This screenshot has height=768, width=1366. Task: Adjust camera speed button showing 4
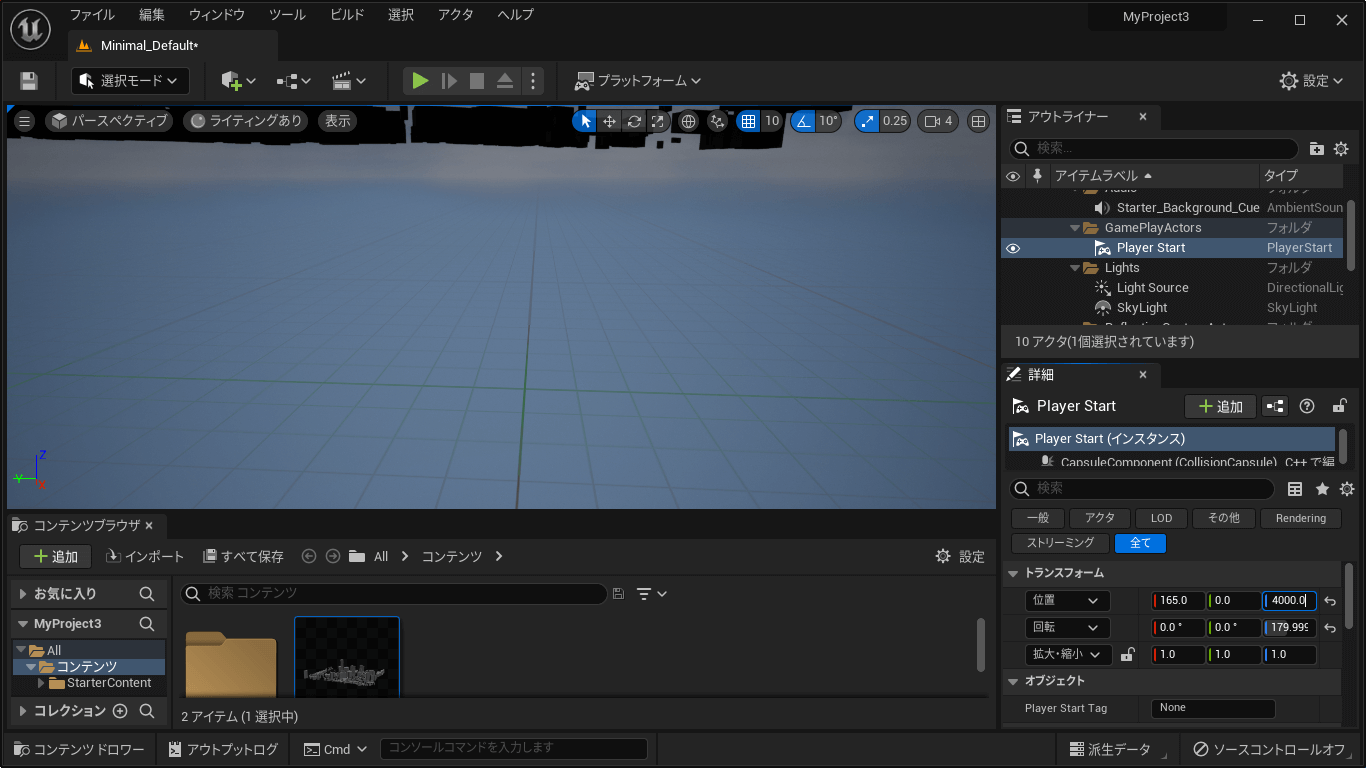pyautogui.click(x=939, y=121)
